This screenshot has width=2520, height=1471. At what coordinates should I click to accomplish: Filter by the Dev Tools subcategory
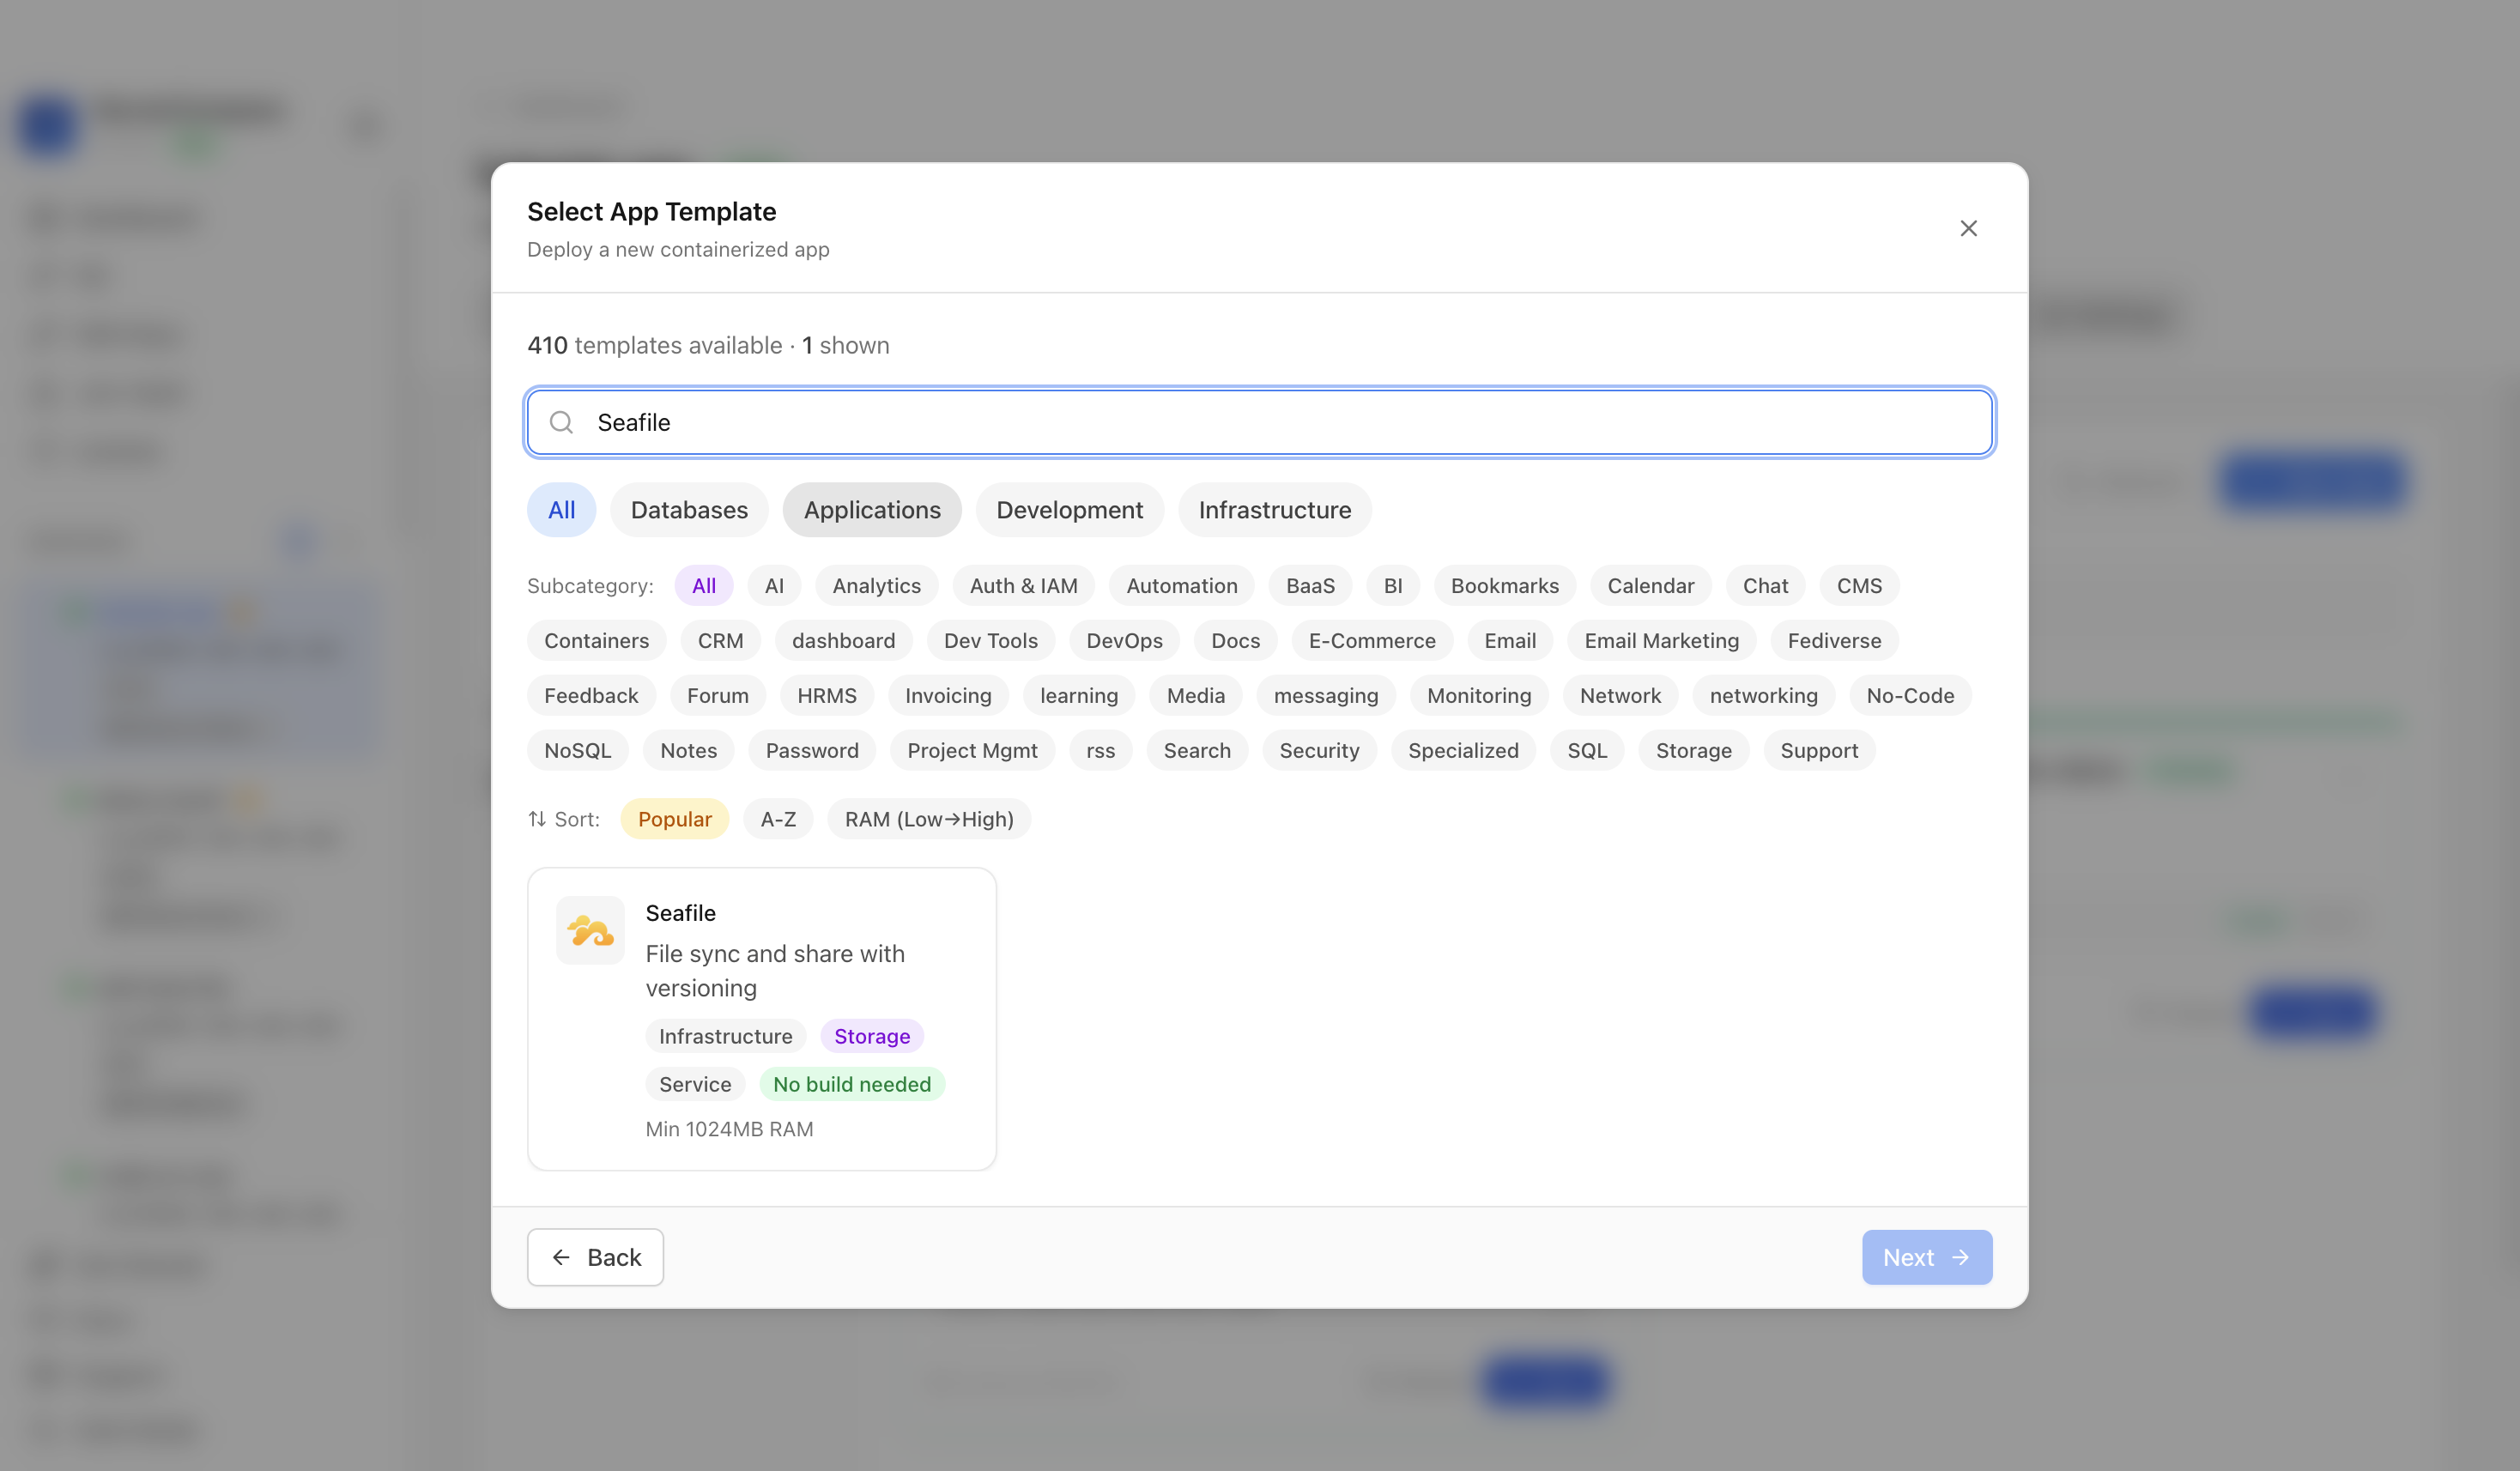pos(991,641)
